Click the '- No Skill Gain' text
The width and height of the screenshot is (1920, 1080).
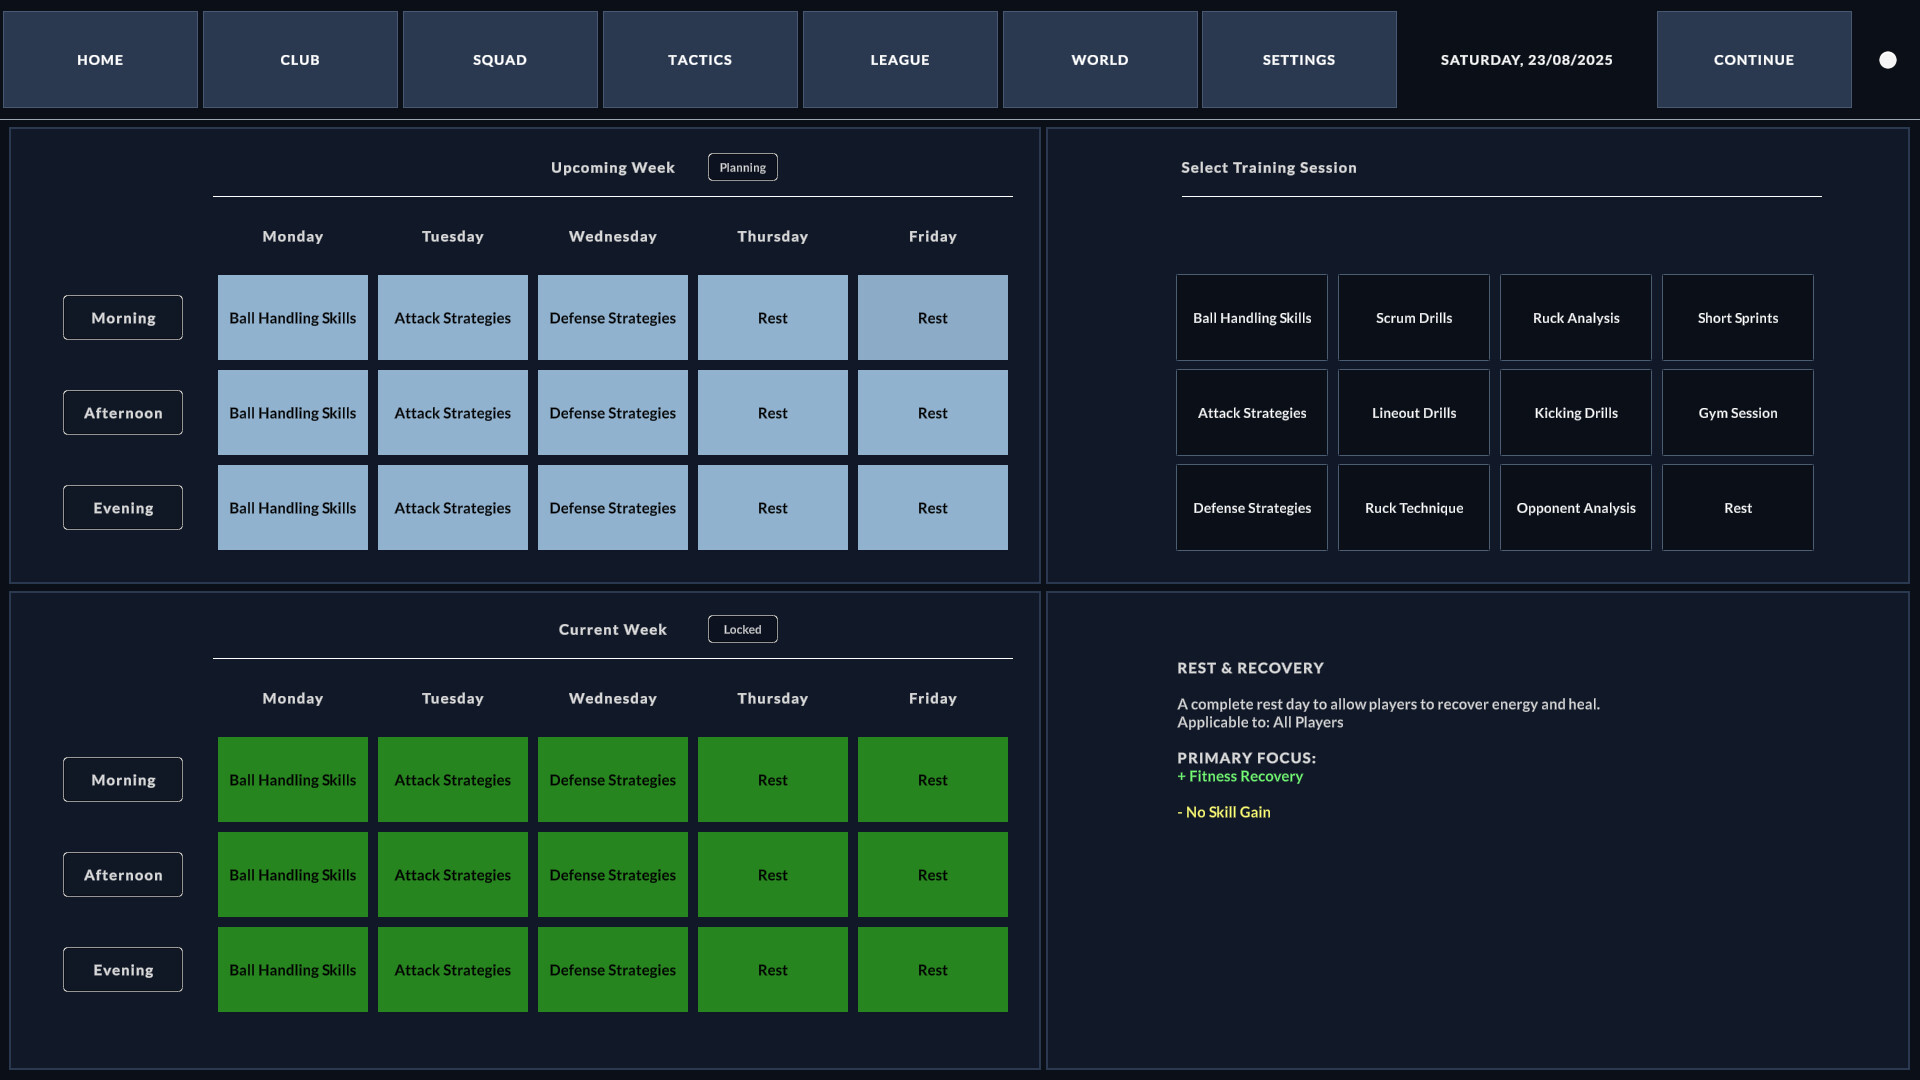point(1224,812)
